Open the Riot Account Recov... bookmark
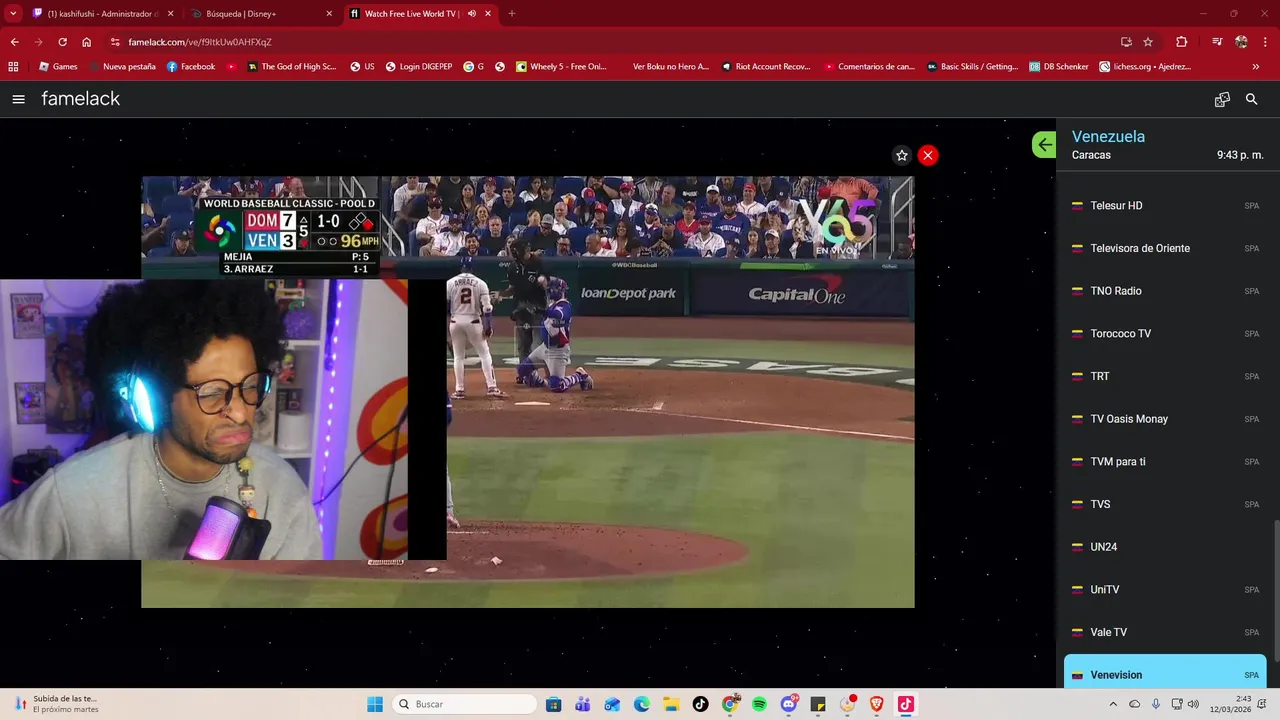The width and height of the screenshot is (1280, 720). 765,67
